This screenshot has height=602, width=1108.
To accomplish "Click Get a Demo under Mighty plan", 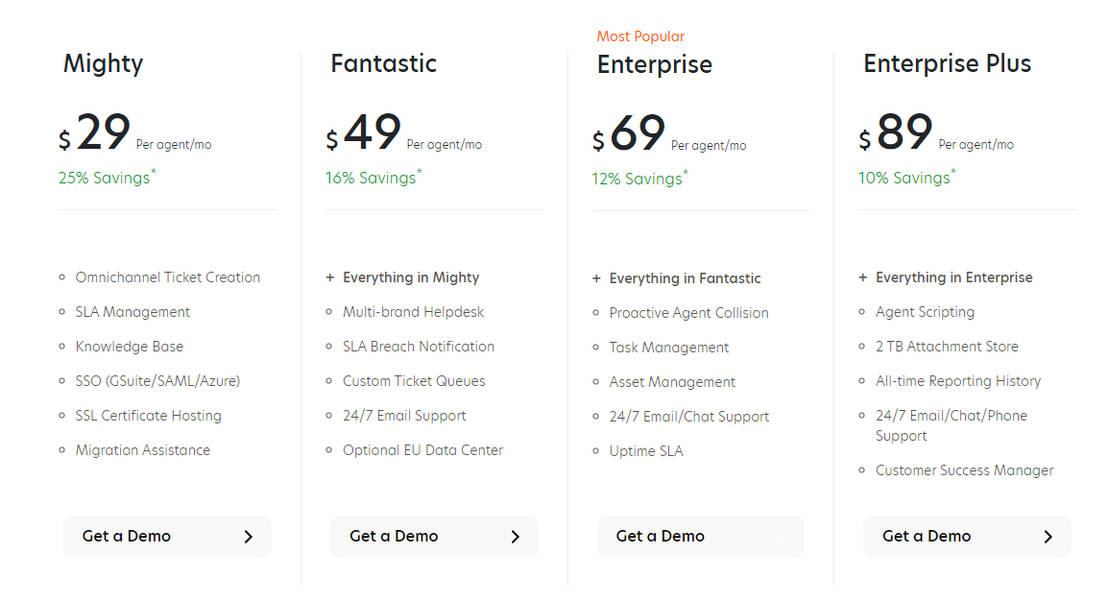I will [x=127, y=536].
